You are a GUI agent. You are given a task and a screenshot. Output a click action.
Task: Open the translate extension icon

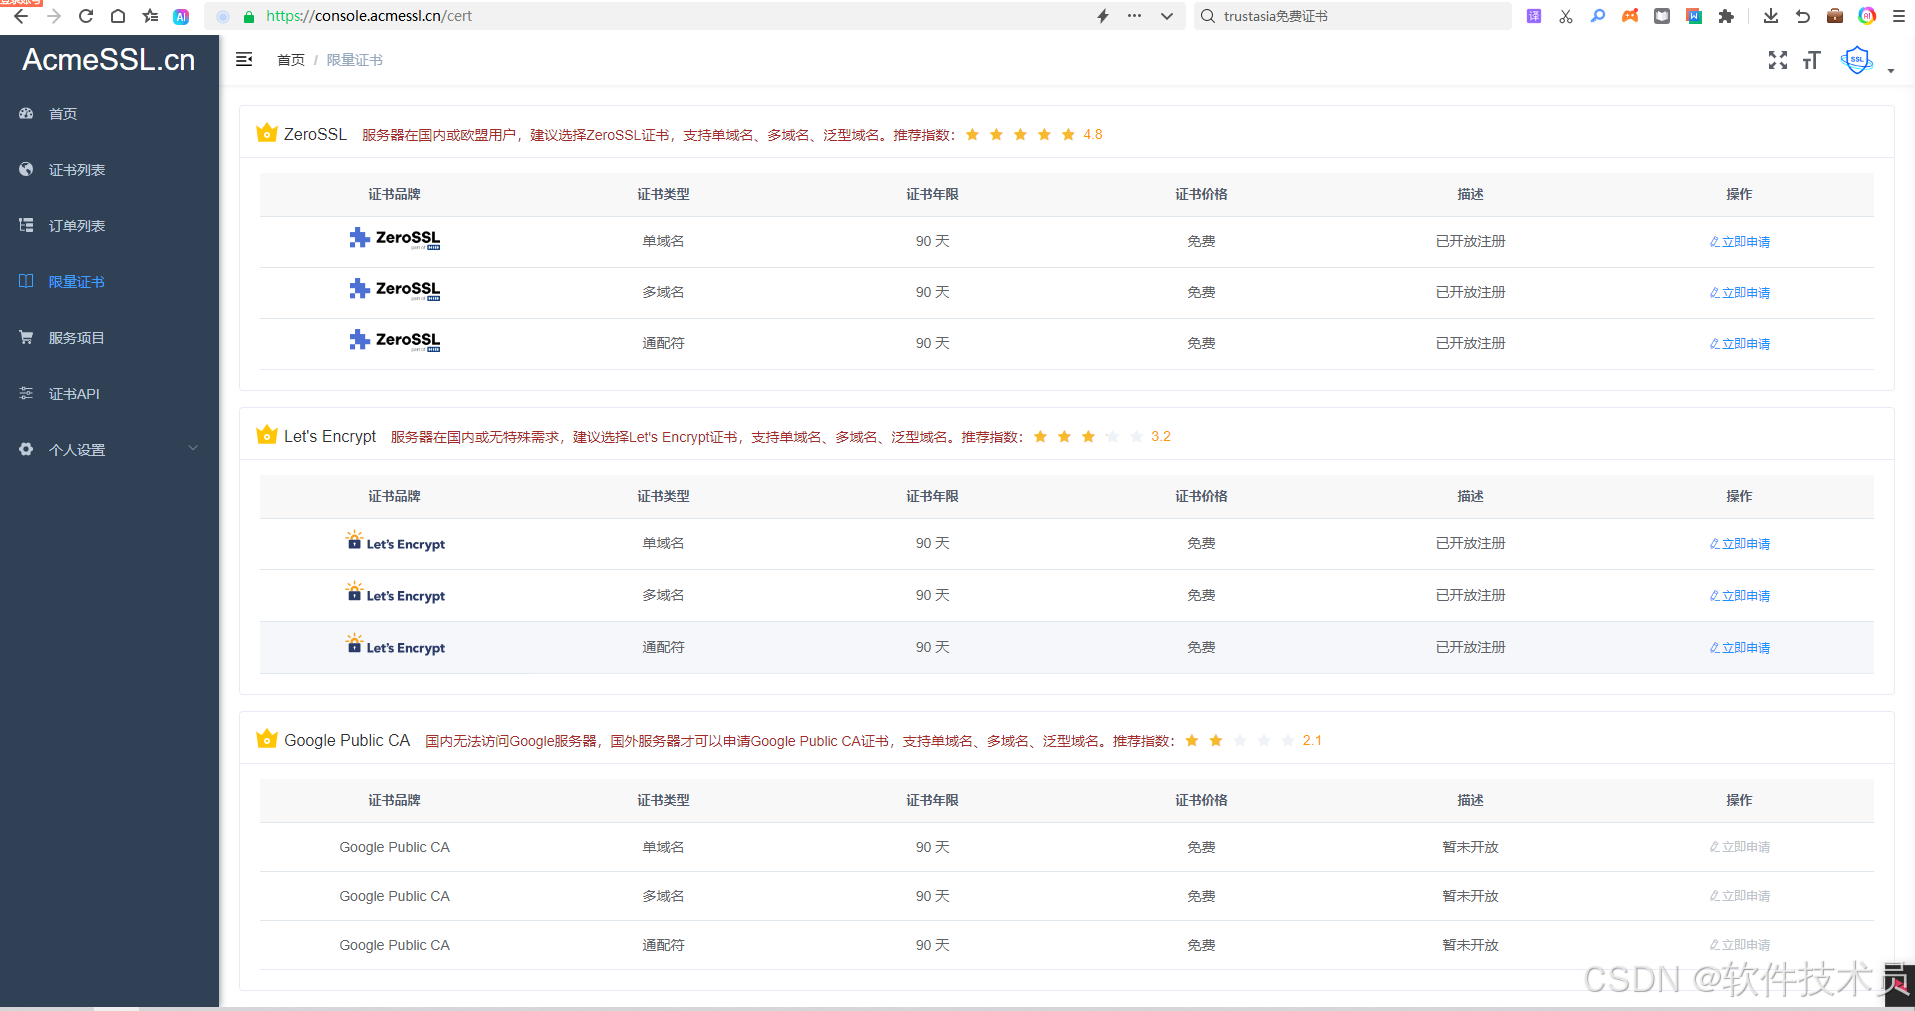point(1534,16)
